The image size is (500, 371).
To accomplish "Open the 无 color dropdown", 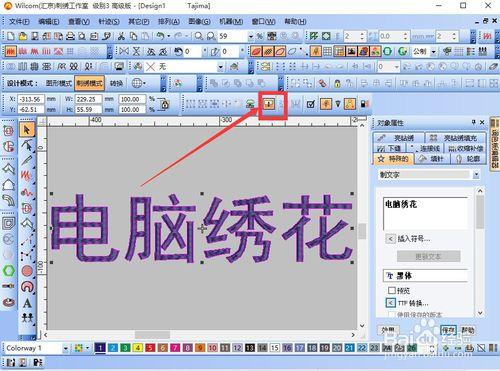I will tap(220, 67).
